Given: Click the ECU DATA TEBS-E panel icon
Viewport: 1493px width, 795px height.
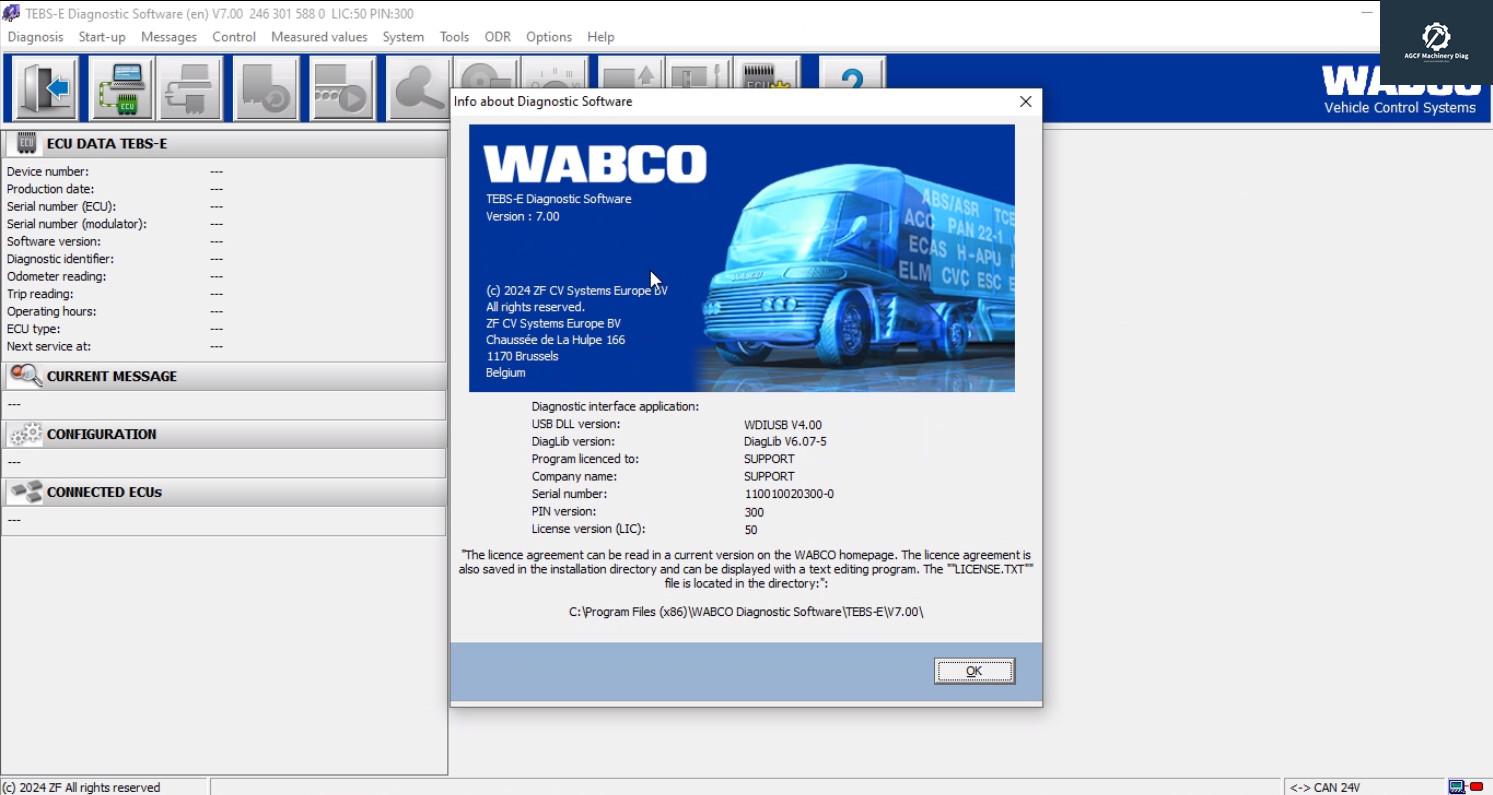Looking at the screenshot, I should (24, 143).
